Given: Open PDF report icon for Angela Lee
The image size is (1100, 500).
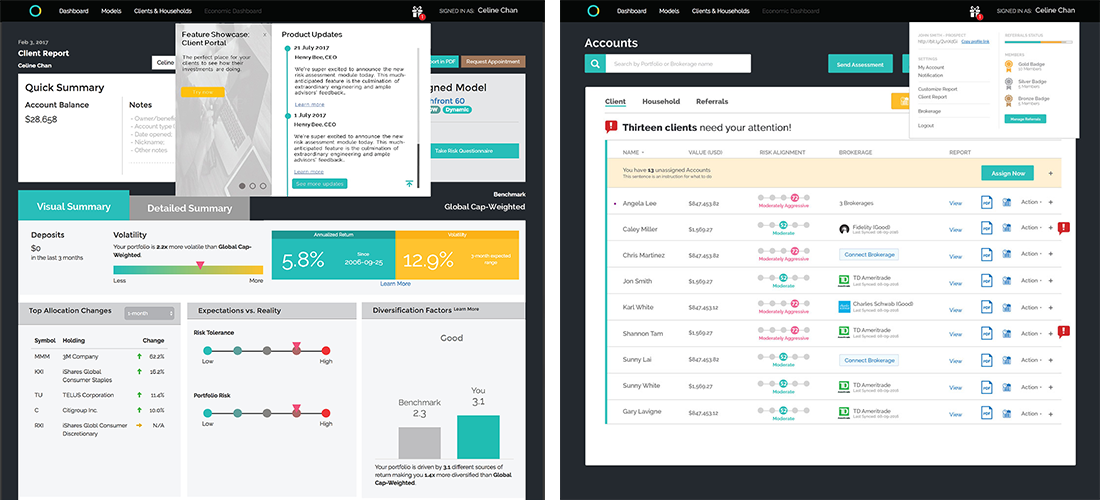Looking at the screenshot, I should [985, 202].
